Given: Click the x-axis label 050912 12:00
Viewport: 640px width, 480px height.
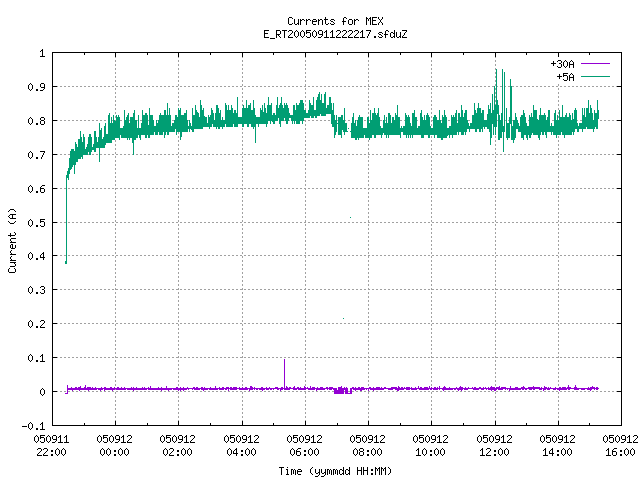Looking at the screenshot, I should coord(494,446).
